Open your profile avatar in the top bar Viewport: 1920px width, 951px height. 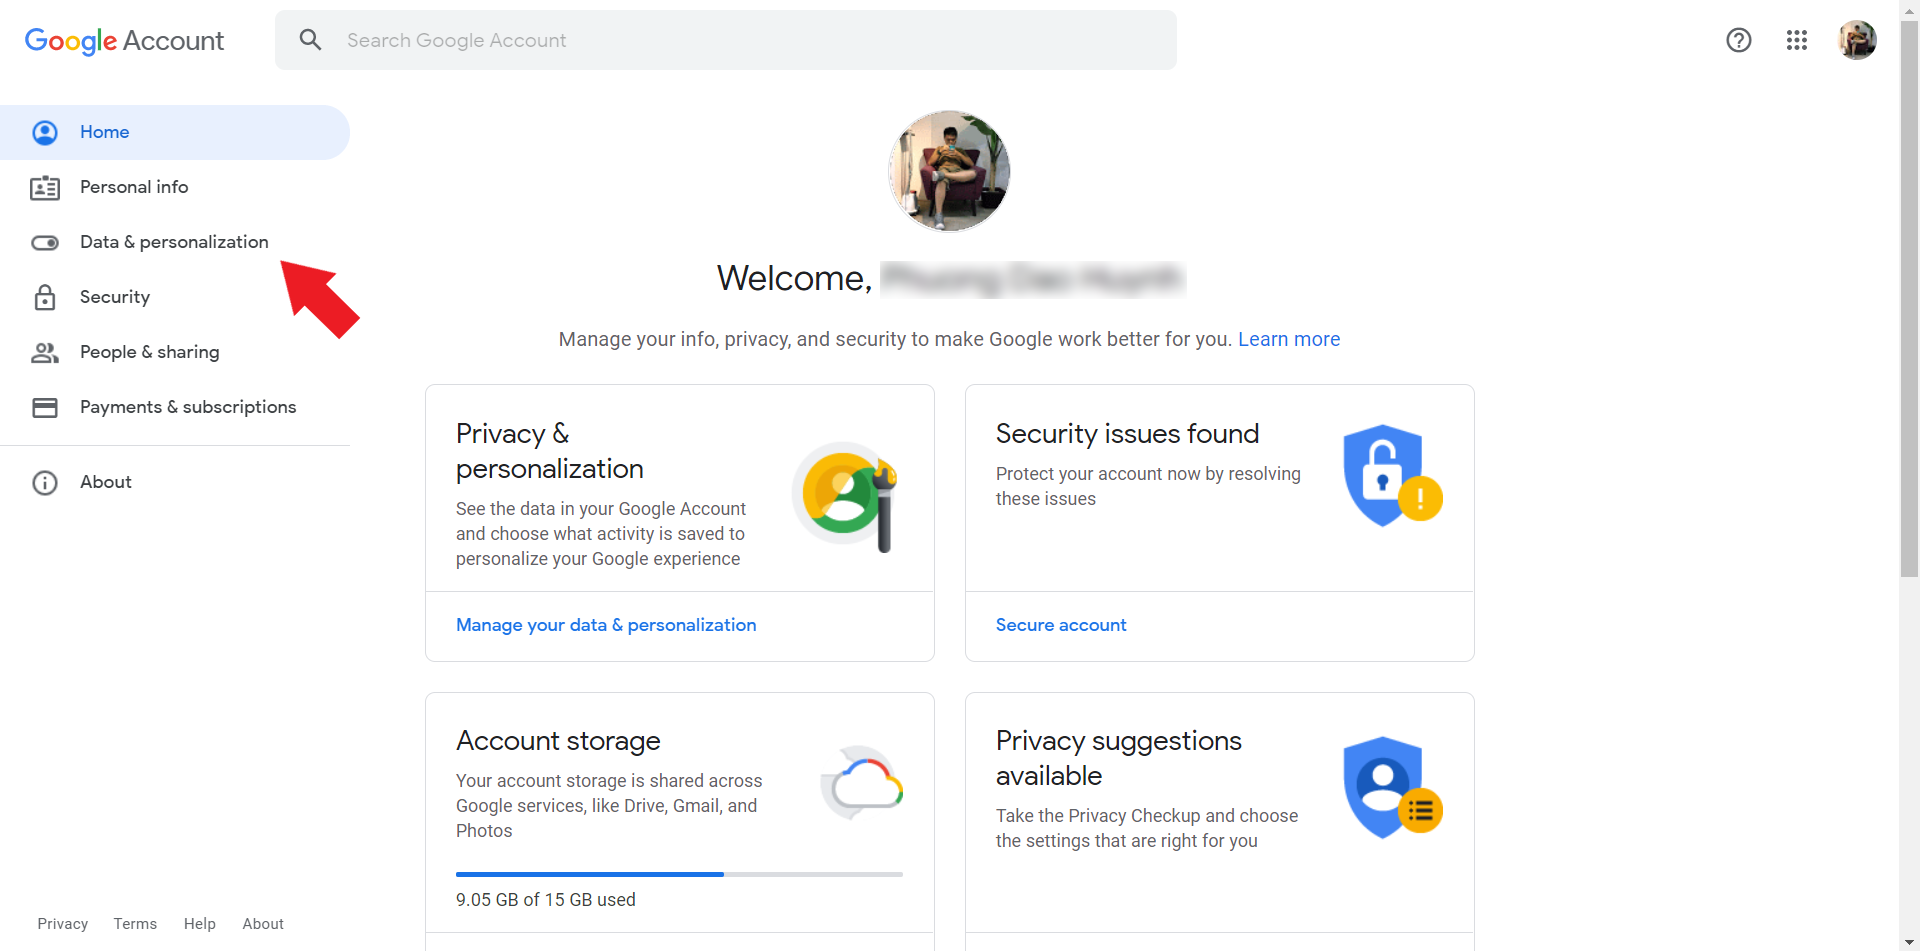[x=1858, y=40]
